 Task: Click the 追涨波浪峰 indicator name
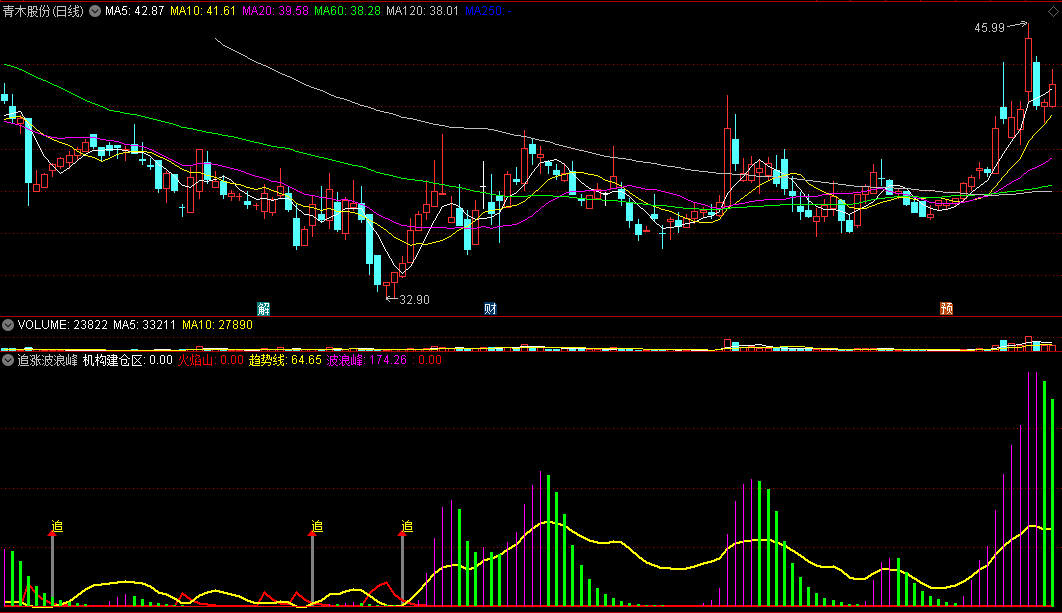point(47,360)
